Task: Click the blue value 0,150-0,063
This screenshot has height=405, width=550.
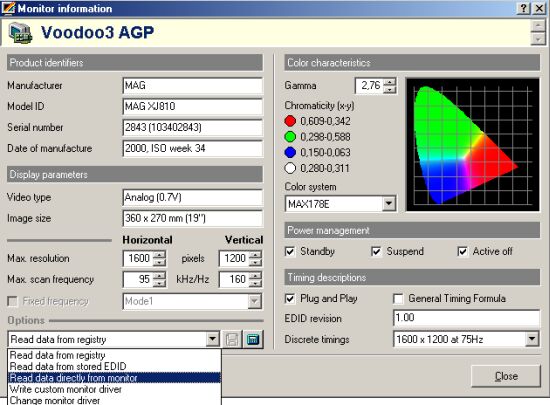Action: [325, 153]
